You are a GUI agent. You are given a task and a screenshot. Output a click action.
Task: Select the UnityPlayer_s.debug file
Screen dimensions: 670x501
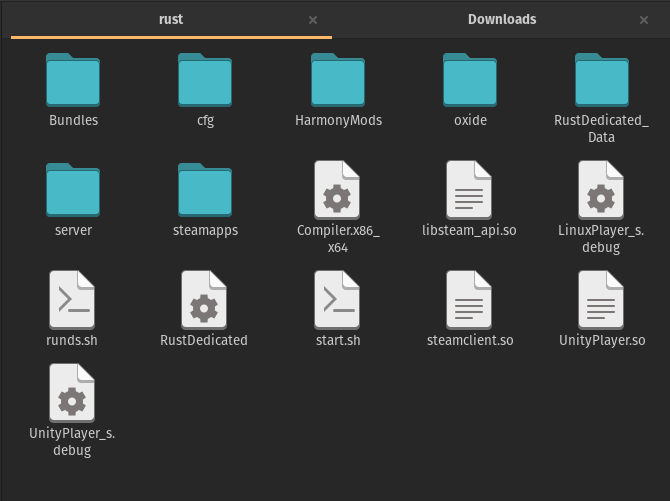point(73,392)
